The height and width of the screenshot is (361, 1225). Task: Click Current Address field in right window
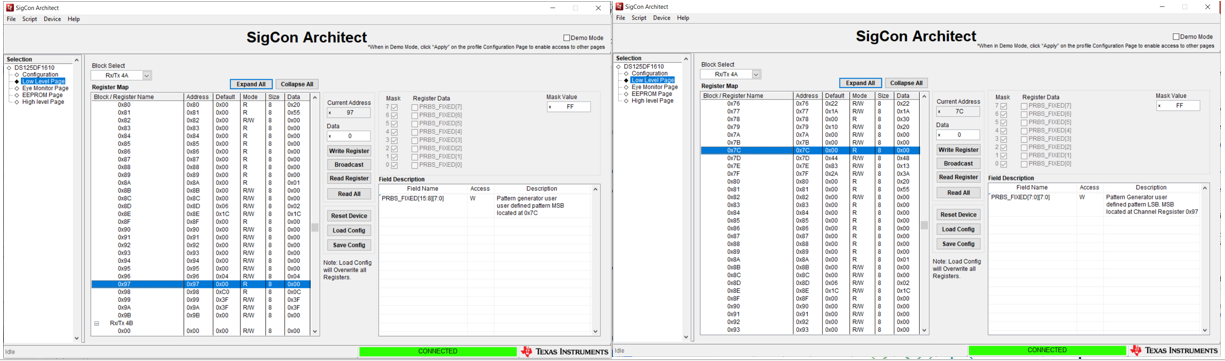click(958, 112)
